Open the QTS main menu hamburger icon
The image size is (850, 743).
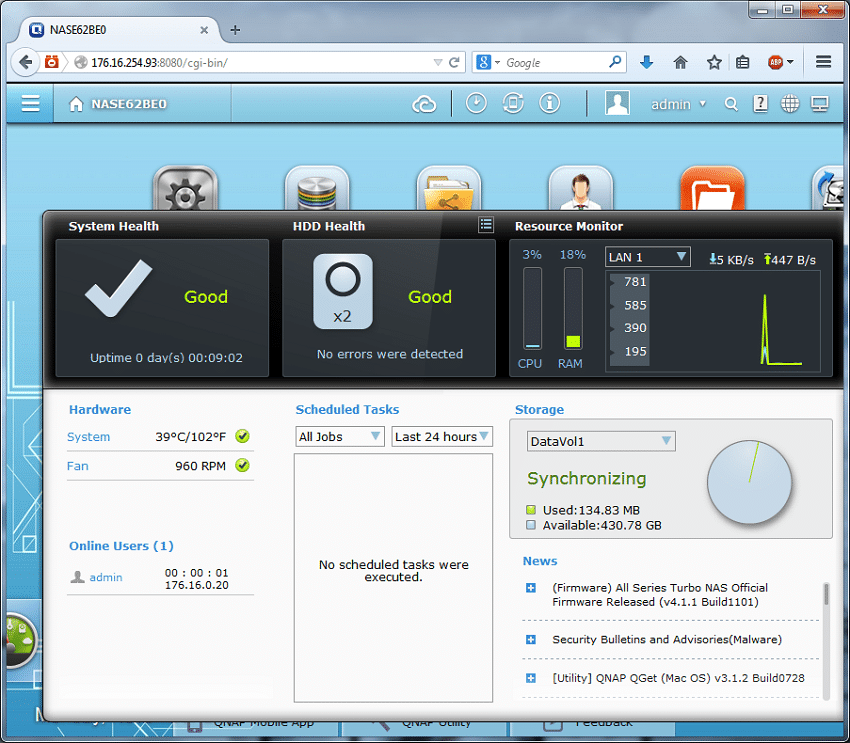[x=30, y=104]
